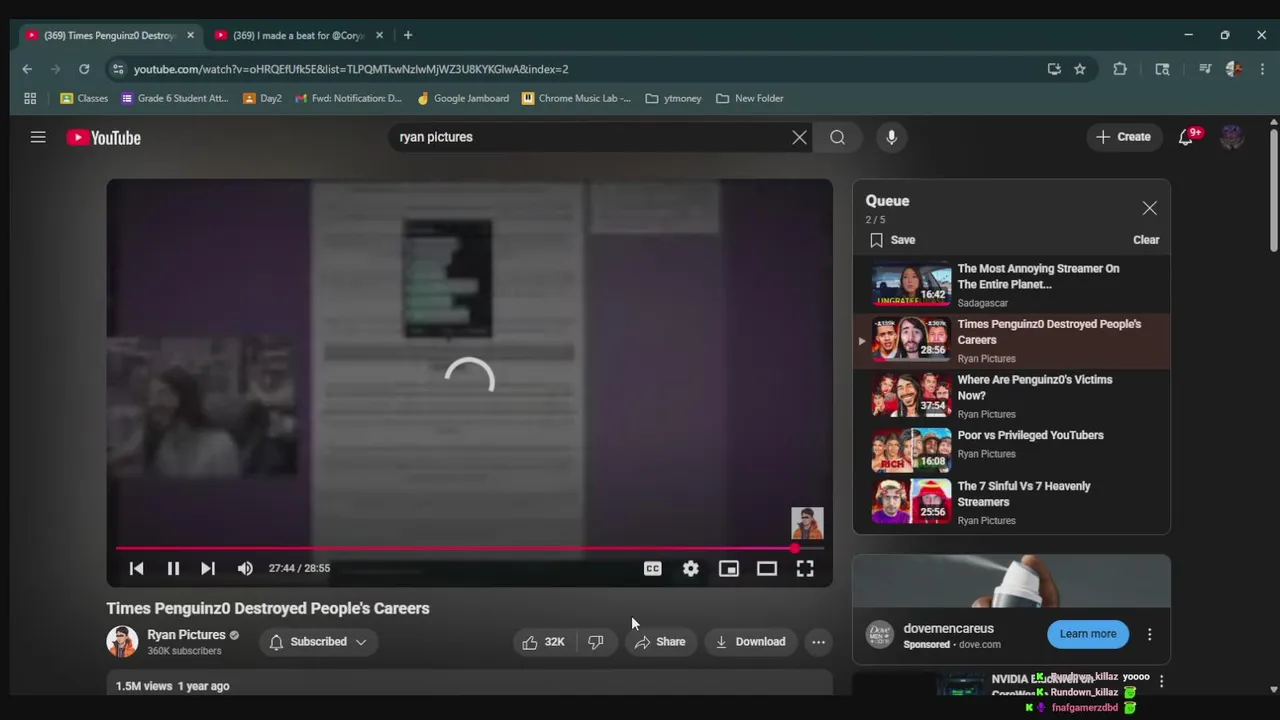Open the account avatar menu
This screenshot has width=1280, height=720.
point(1232,137)
